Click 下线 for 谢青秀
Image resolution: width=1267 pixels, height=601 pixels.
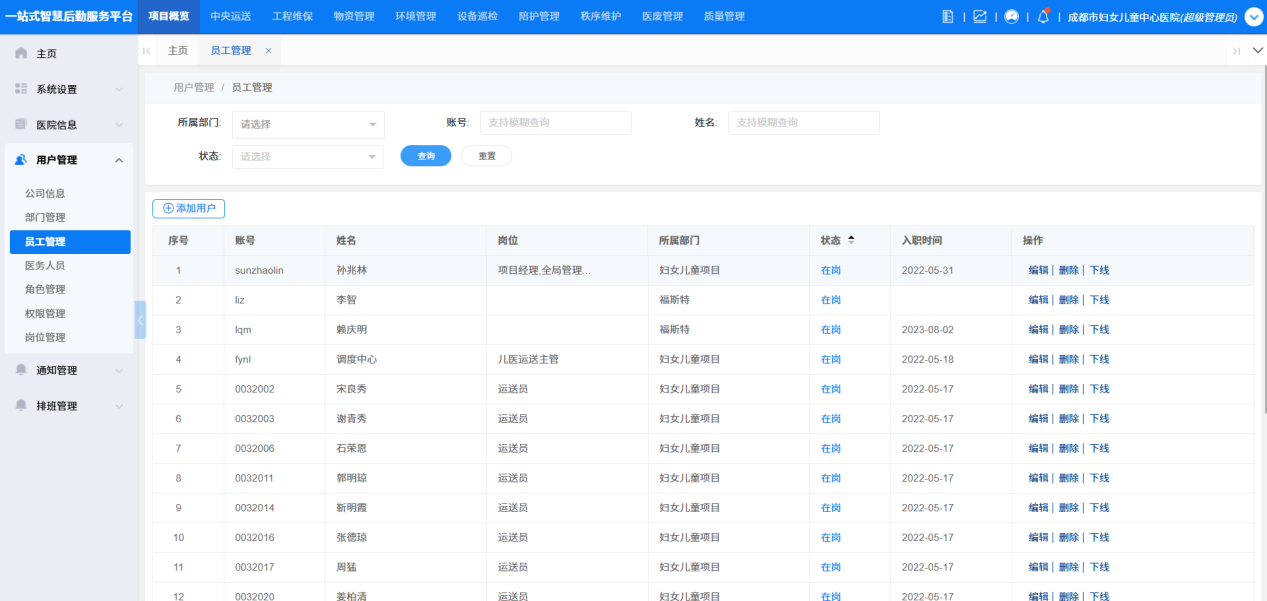1099,419
